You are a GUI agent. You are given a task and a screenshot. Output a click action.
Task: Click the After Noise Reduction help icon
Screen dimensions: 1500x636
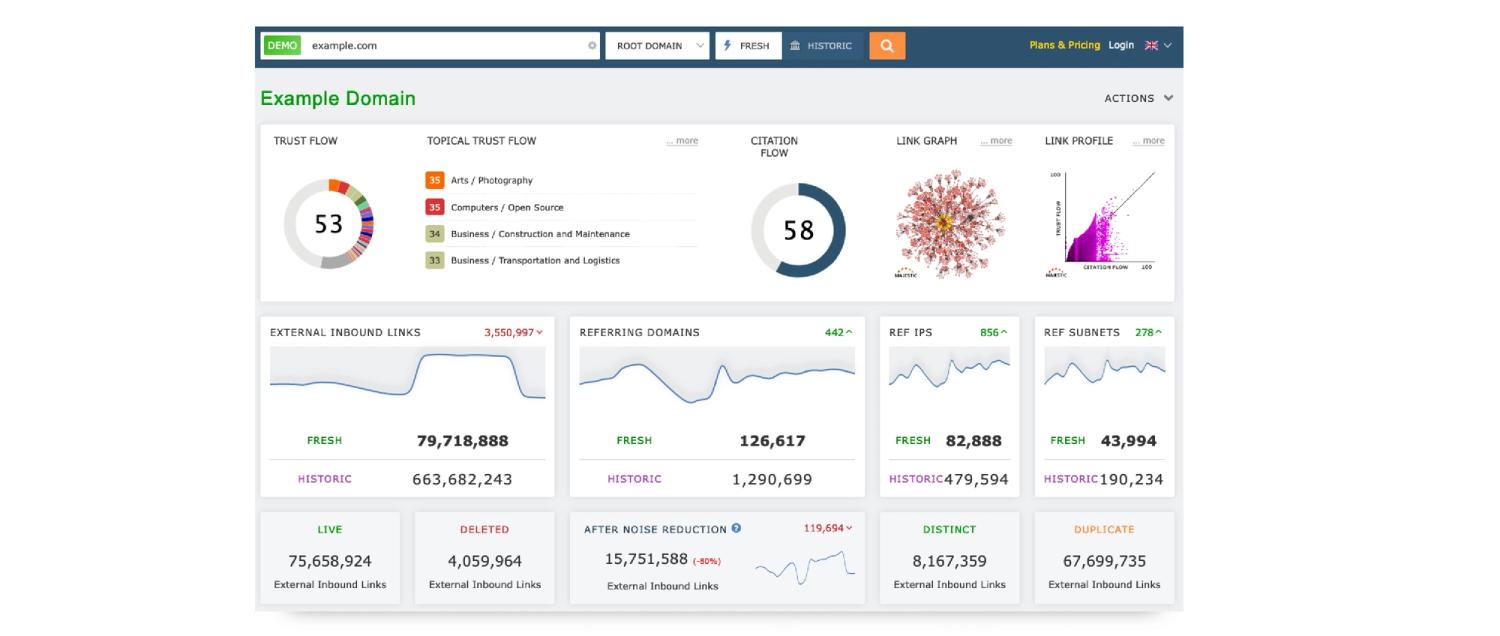click(x=736, y=528)
